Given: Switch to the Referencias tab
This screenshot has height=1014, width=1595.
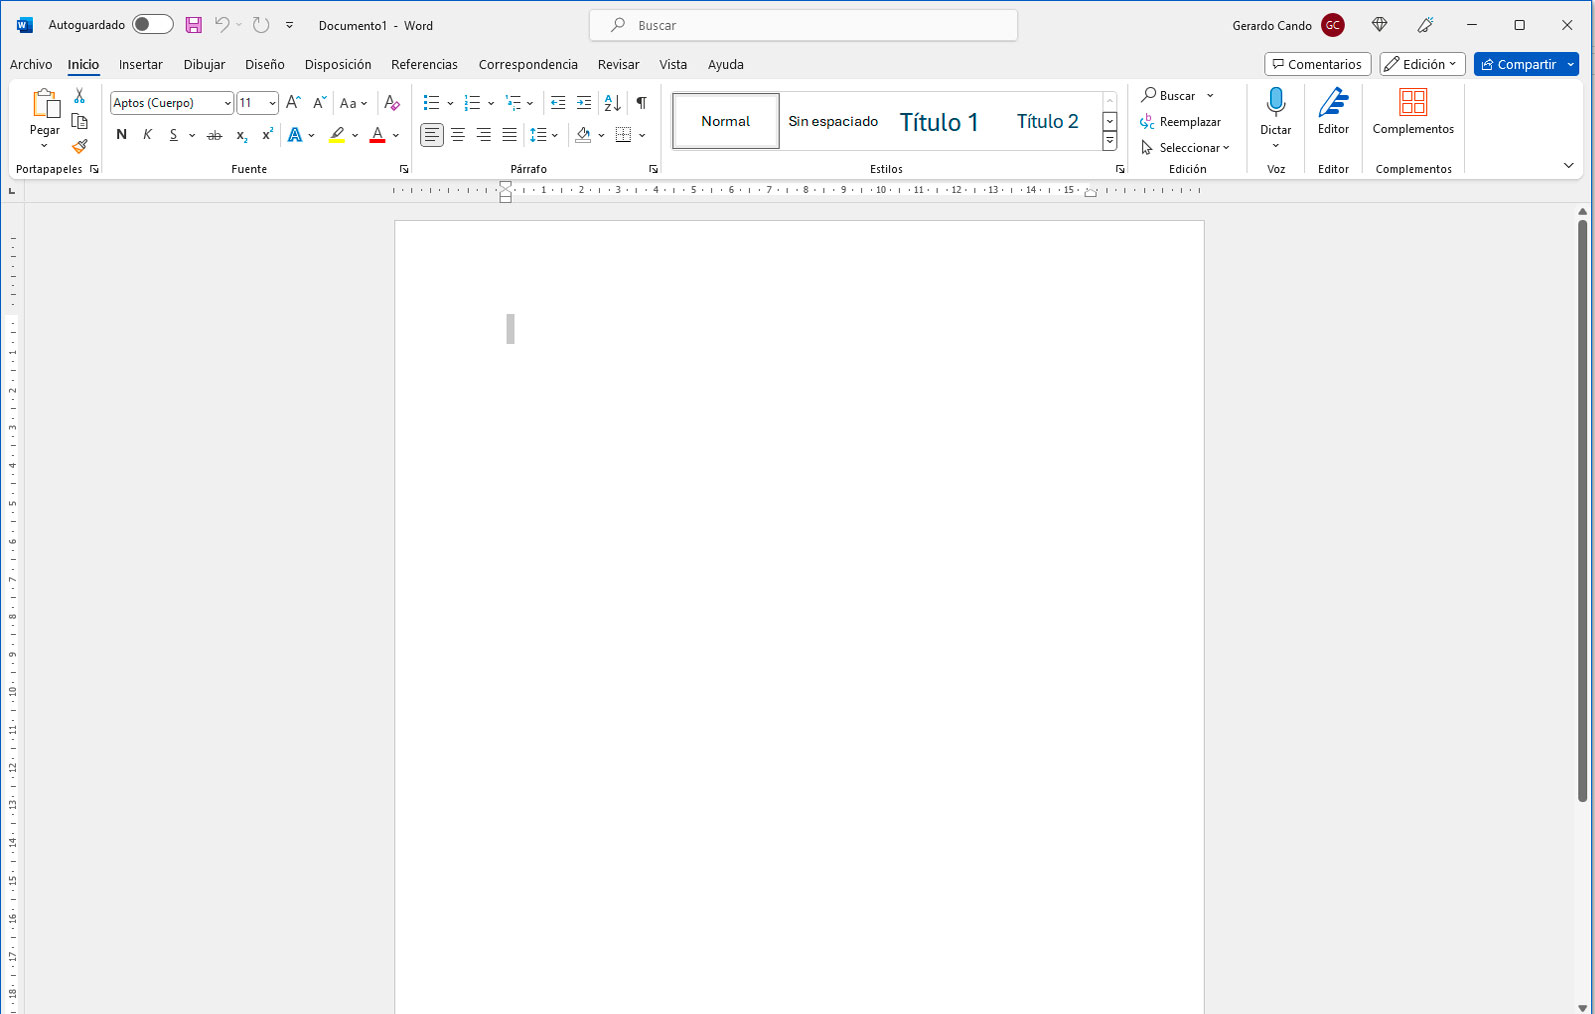Looking at the screenshot, I should [424, 64].
